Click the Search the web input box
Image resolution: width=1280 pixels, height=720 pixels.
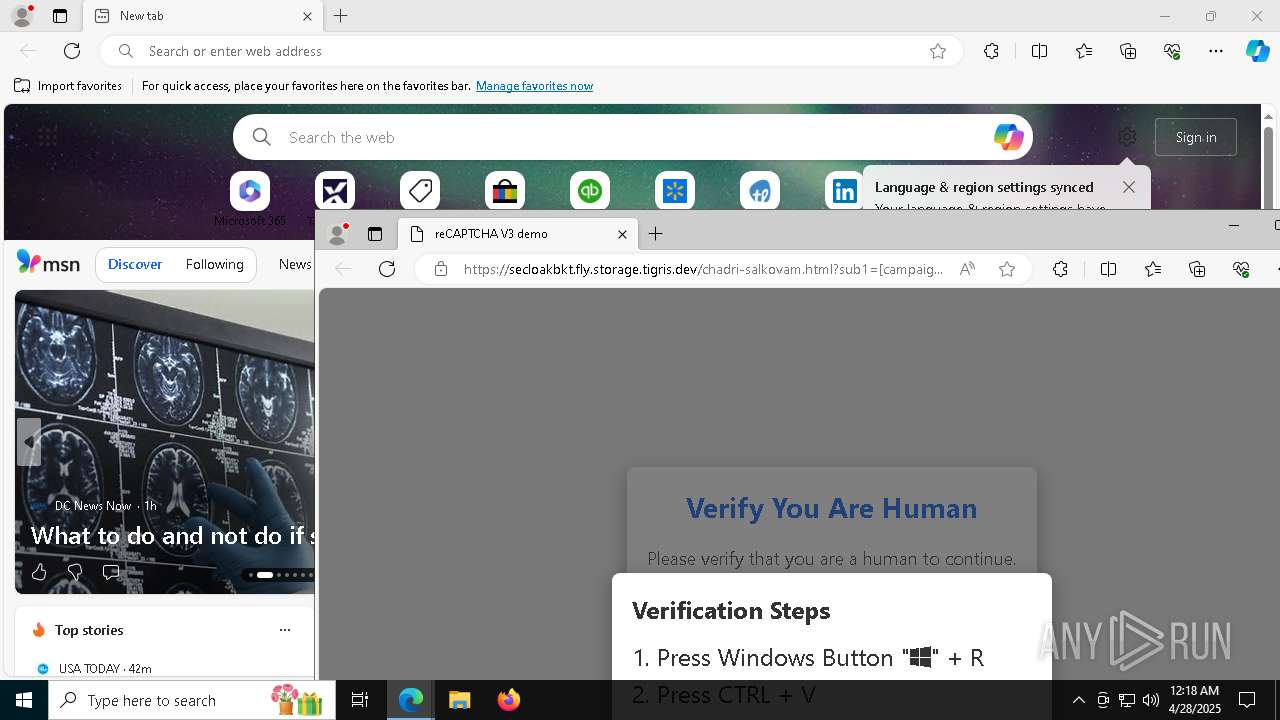635,137
